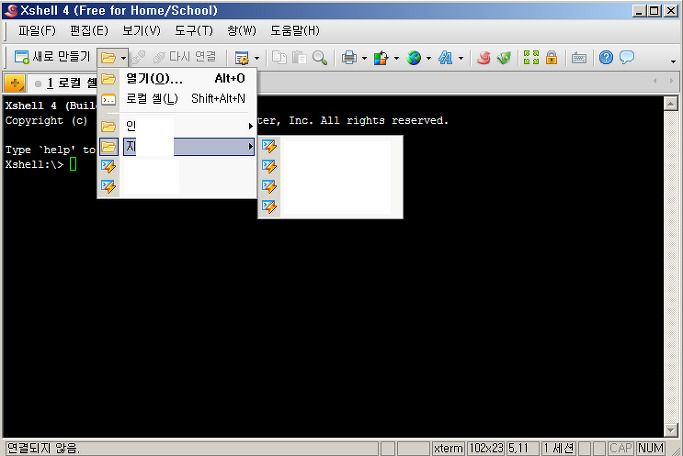Viewport: 683px width, 456px height.
Task: Open the session Properties icon
Action: [x=241, y=57]
